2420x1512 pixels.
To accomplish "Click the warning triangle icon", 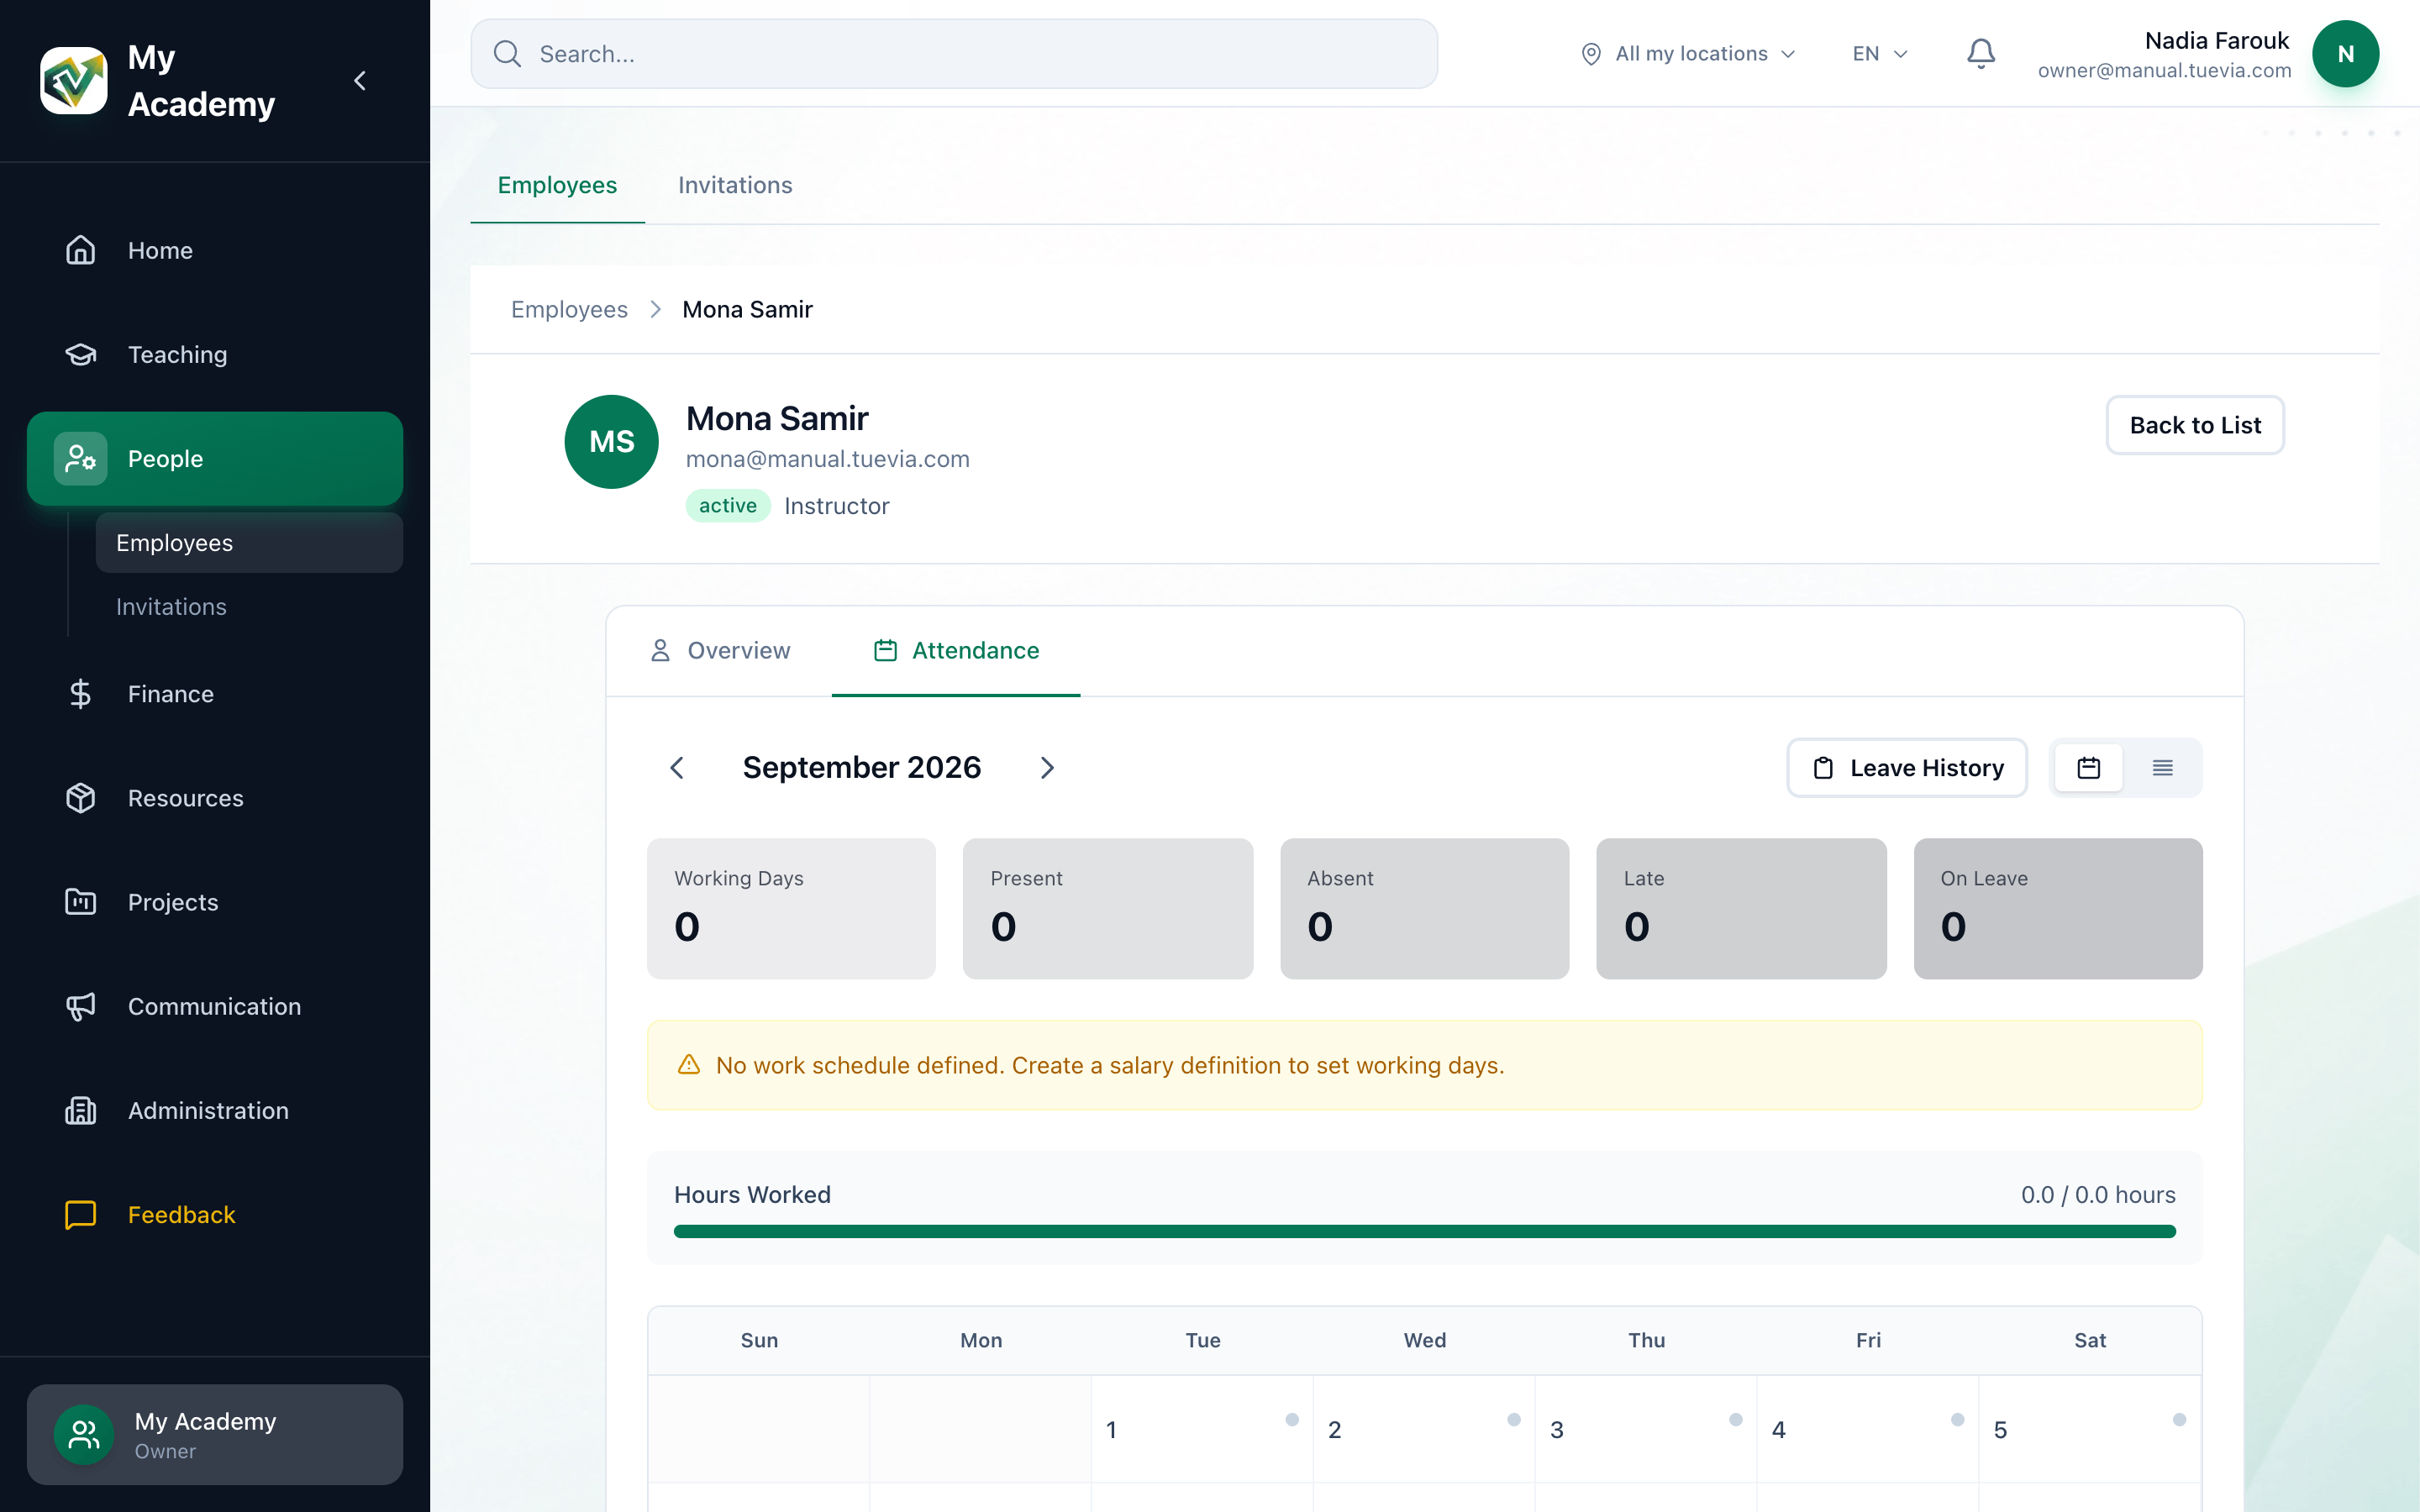I will coord(689,1065).
